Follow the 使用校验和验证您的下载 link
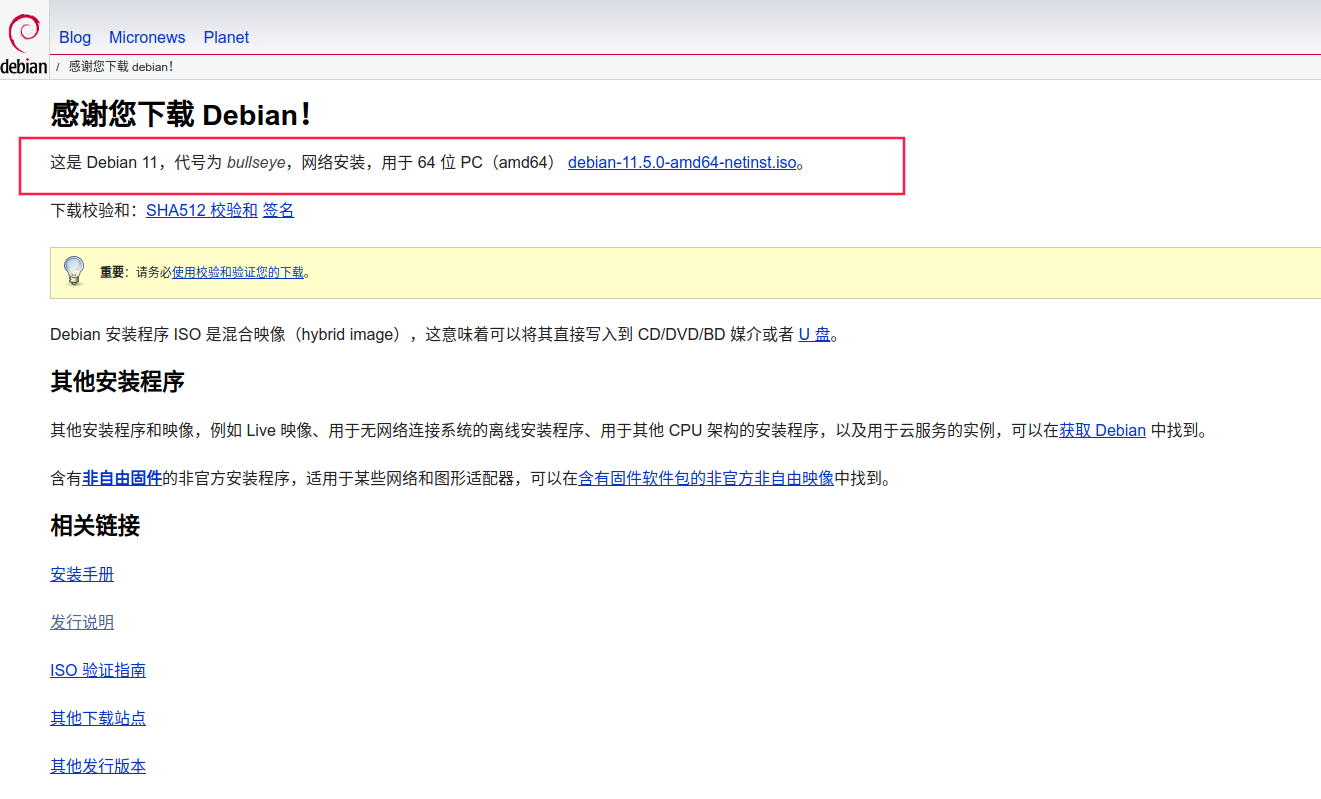The width and height of the screenshot is (1321, 799). pos(238,272)
